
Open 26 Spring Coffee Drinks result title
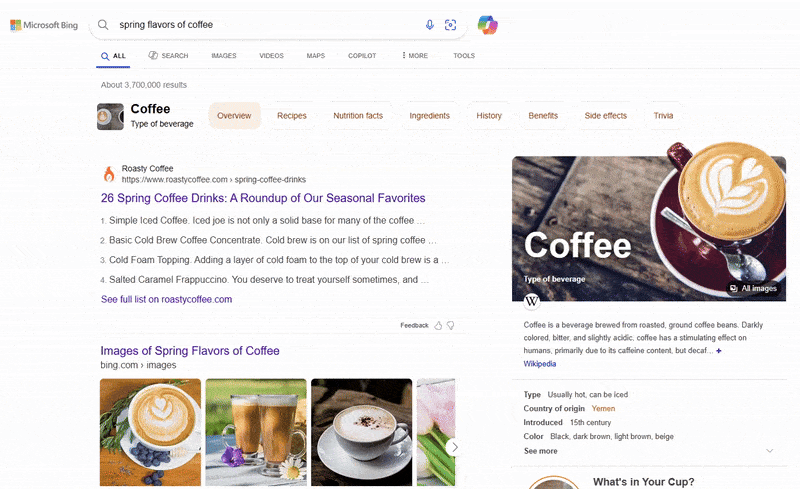[x=263, y=198]
